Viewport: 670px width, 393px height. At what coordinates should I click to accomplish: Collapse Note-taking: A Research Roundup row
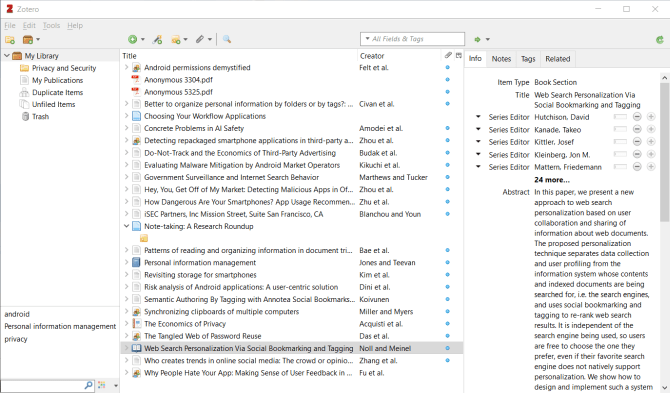(x=126, y=226)
